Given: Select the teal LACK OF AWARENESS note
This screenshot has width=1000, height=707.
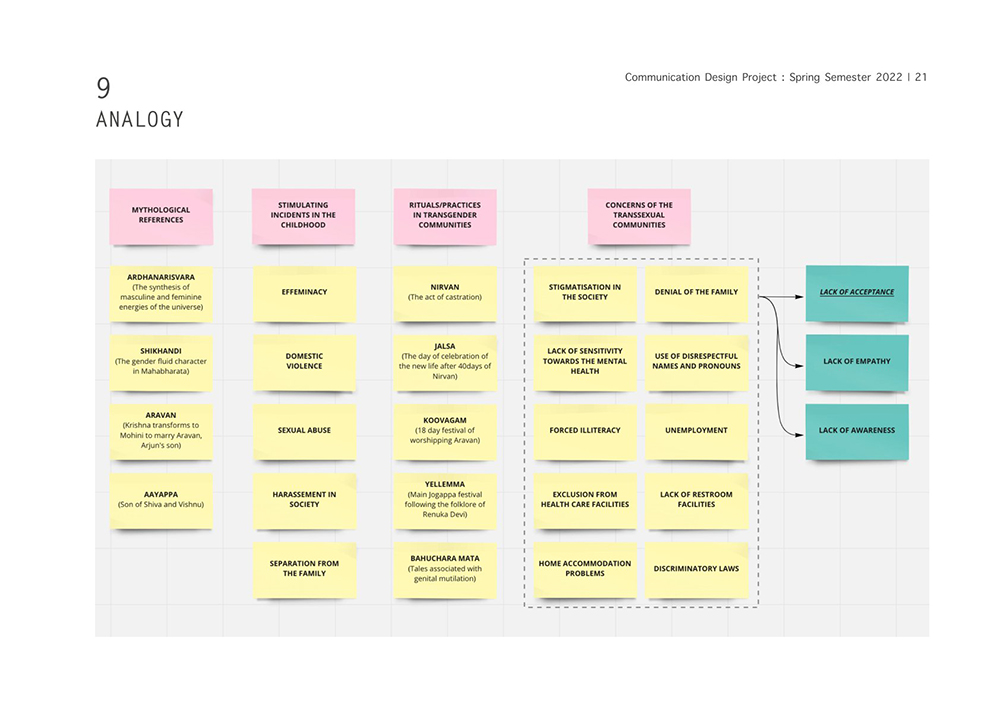Looking at the screenshot, I should click(857, 431).
